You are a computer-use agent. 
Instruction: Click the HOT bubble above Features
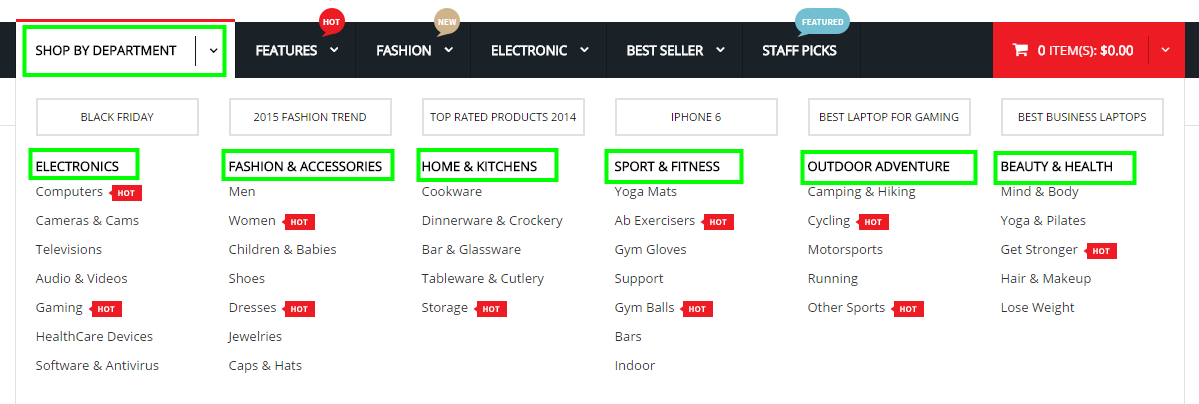[x=331, y=22]
